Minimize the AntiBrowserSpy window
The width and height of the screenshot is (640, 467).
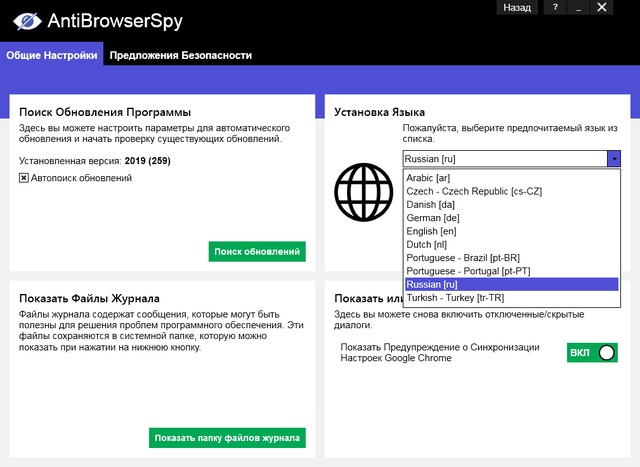click(x=578, y=7)
